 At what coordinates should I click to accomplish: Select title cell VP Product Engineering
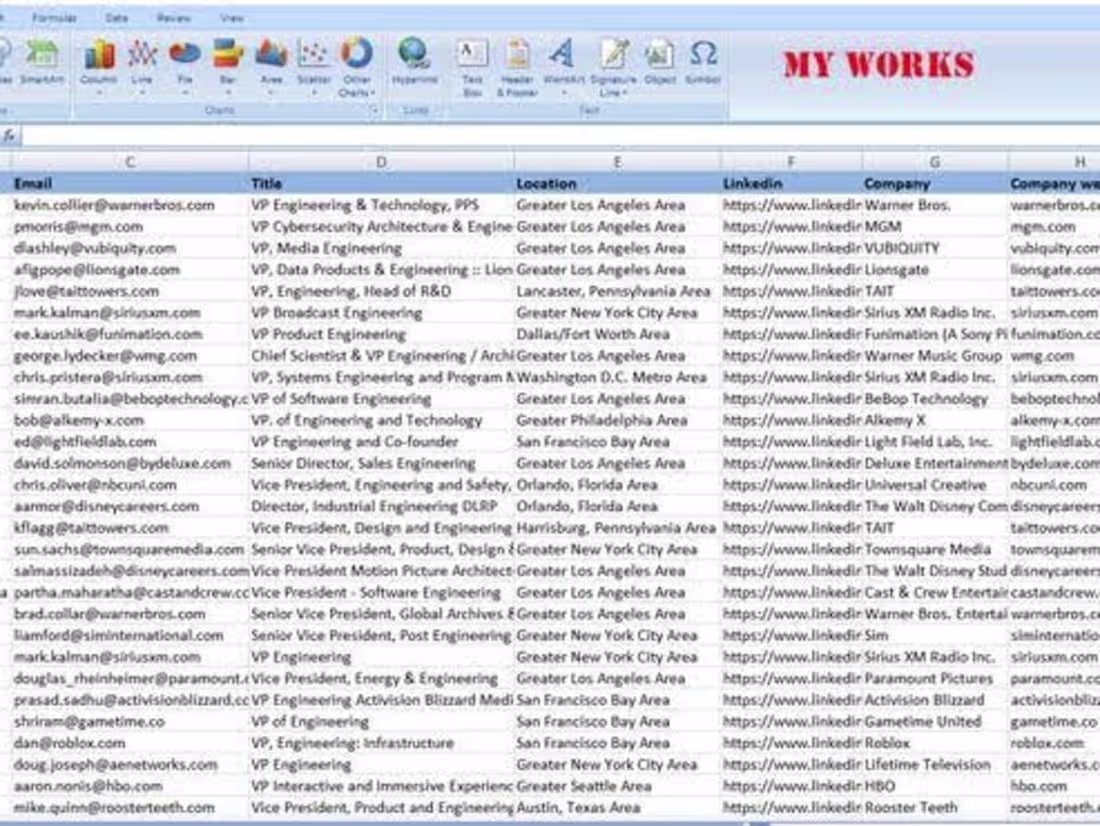(x=381, y=334)
